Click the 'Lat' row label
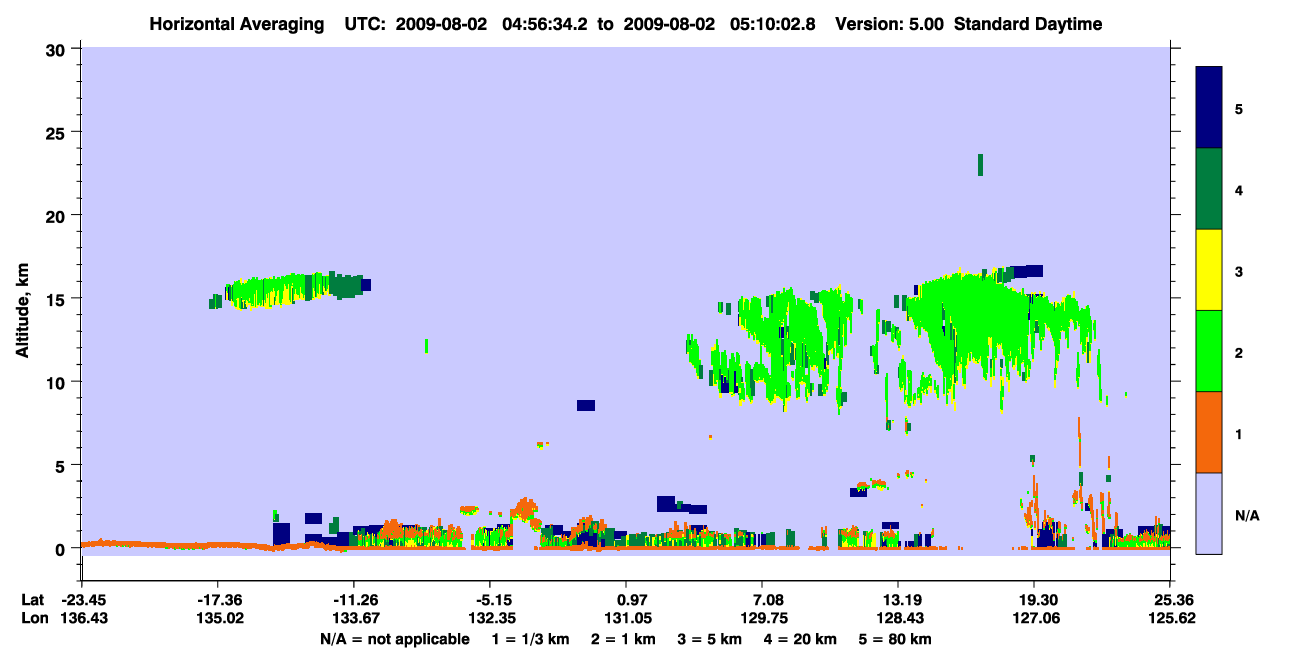Viewport: 1300px width, 667px height. (32, 599)
